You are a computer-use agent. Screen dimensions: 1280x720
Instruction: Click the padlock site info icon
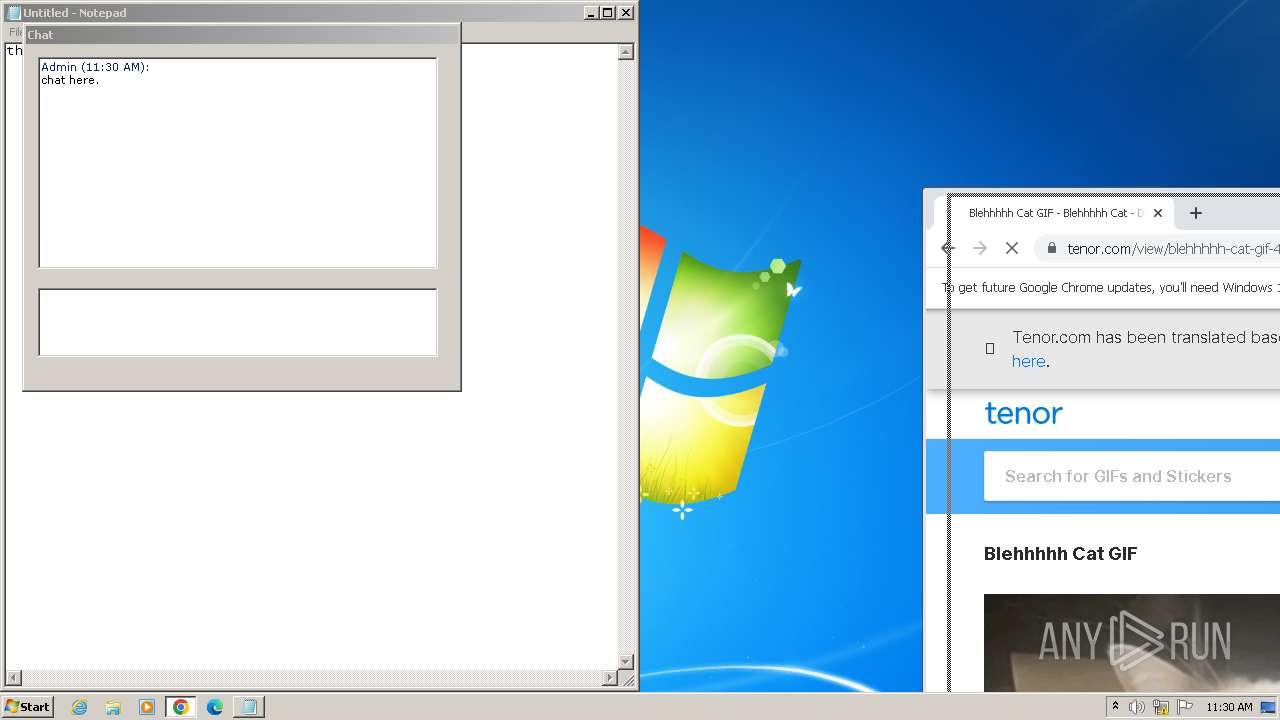coord(1051,248)
